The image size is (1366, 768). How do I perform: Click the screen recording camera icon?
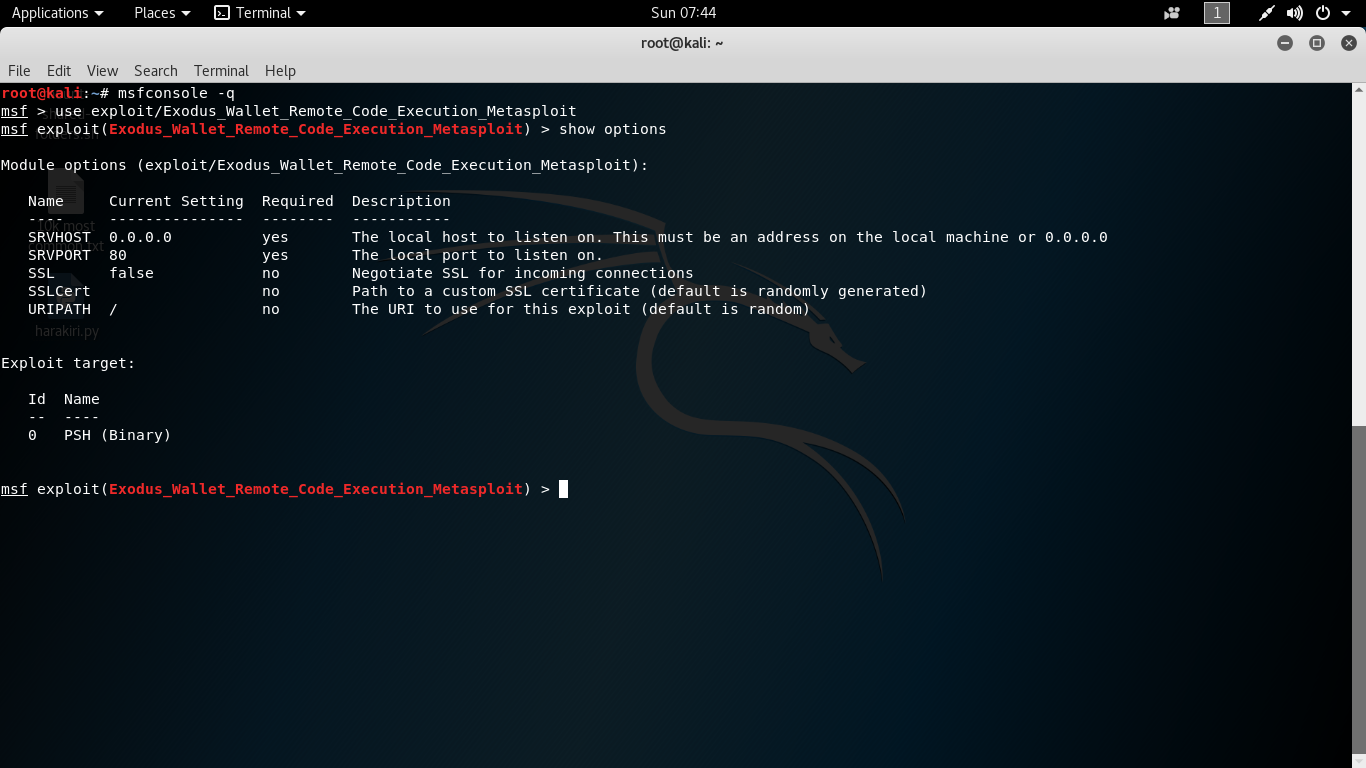tap(1172, 13)
